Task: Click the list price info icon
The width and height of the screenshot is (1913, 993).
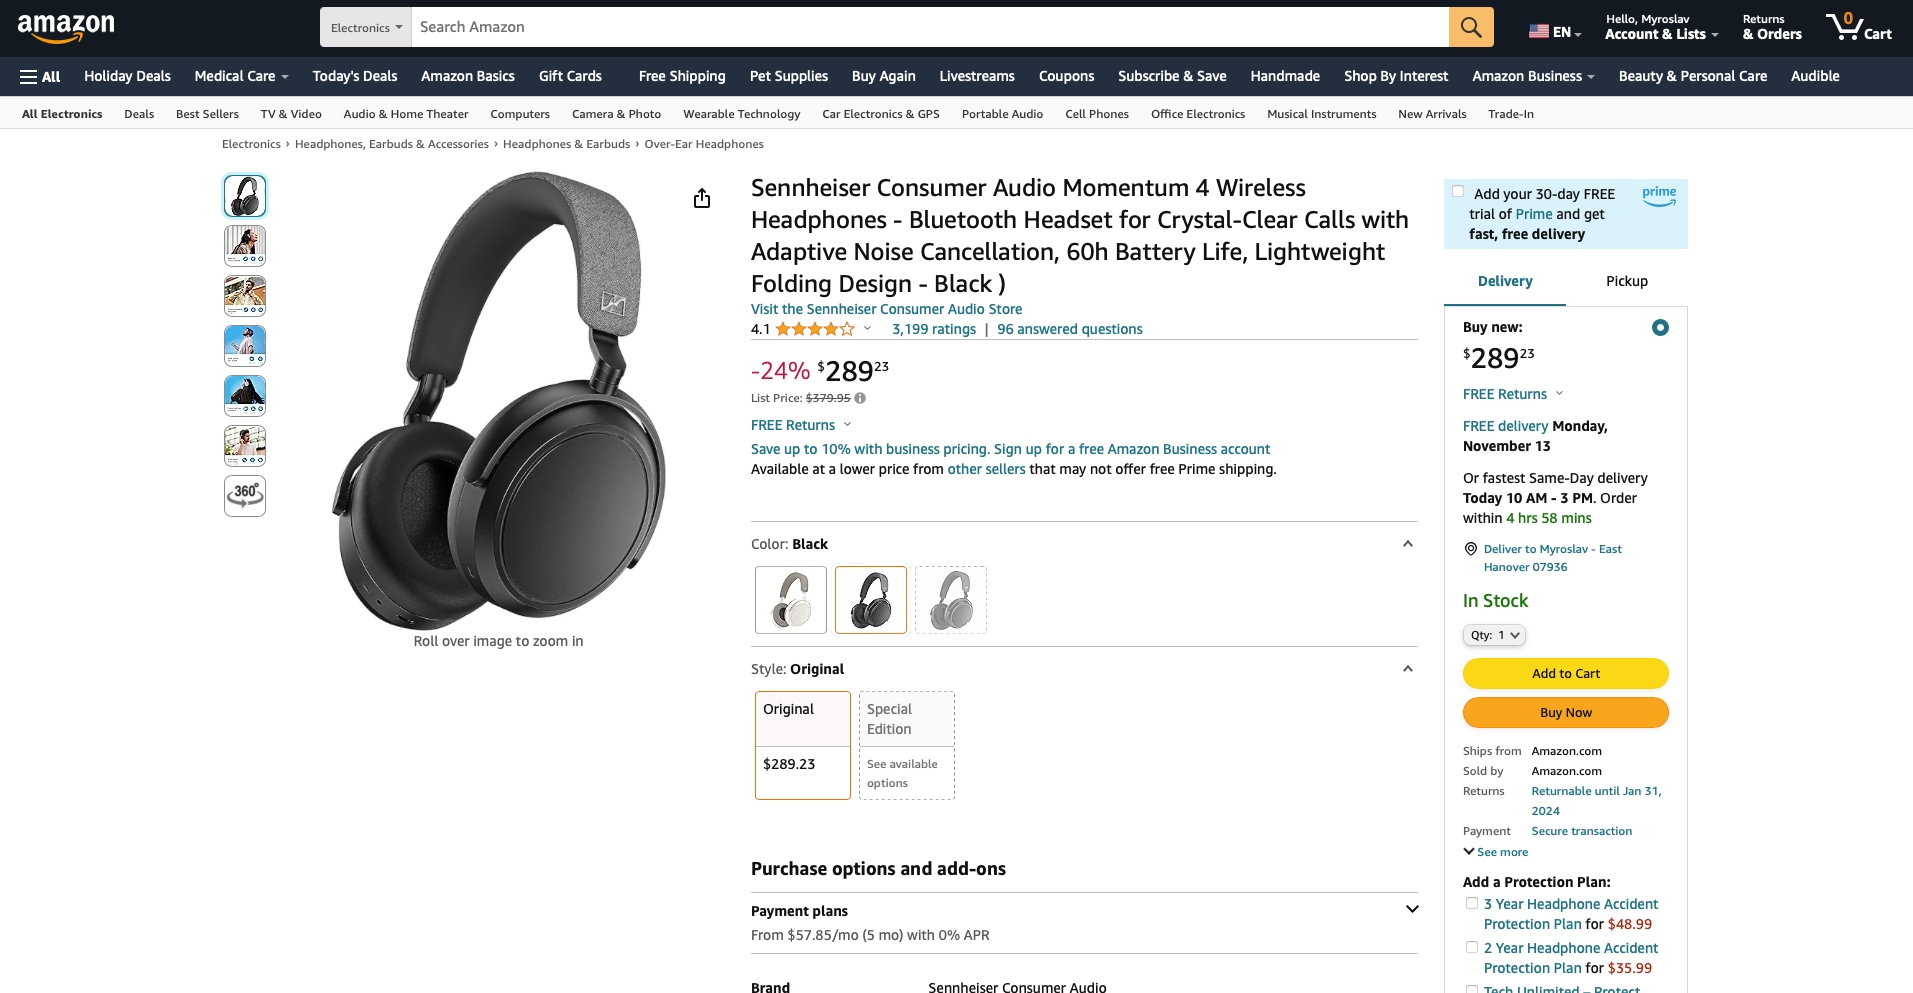Action: coord(860,398)
